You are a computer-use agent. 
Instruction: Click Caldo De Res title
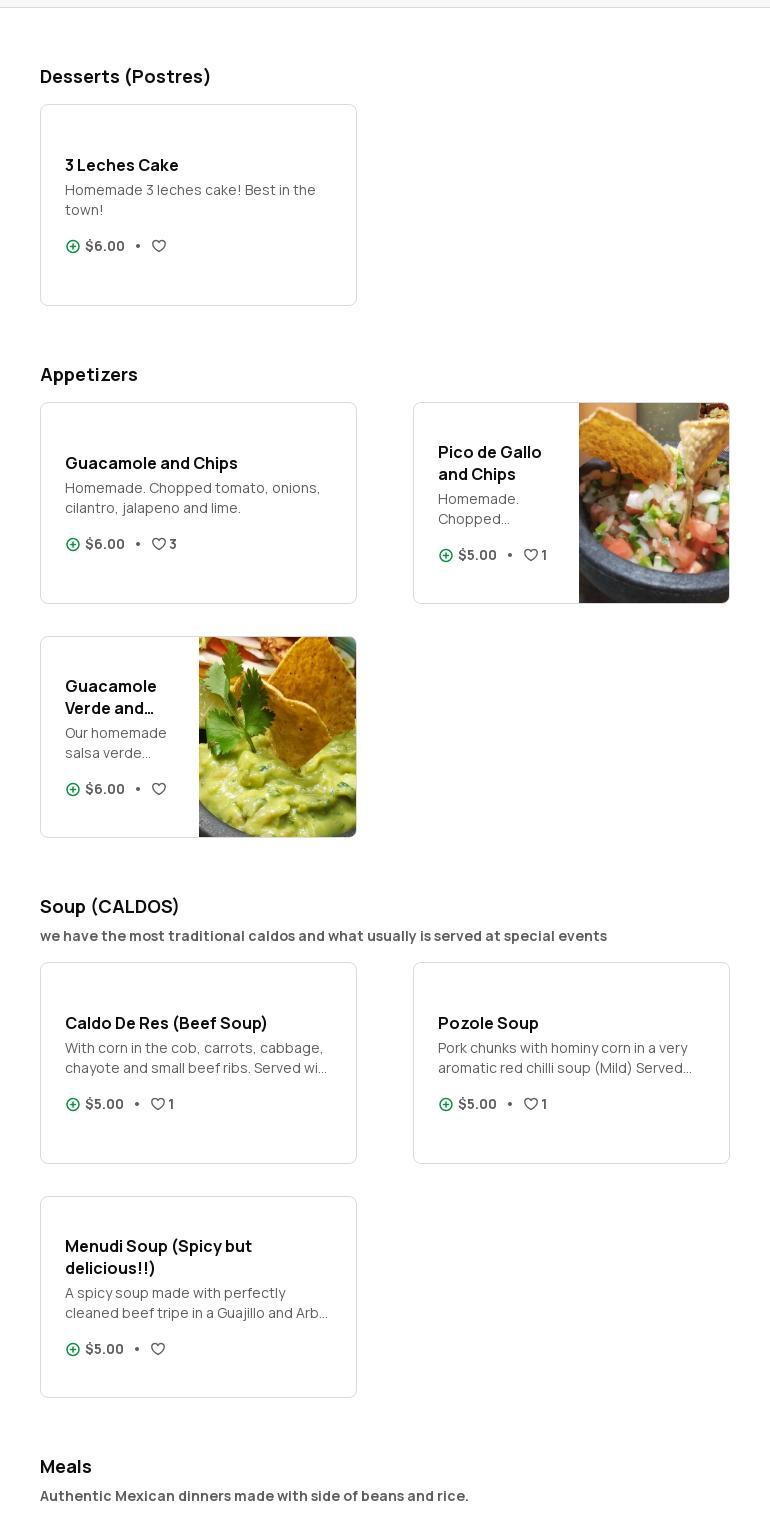coord(166,1023)
